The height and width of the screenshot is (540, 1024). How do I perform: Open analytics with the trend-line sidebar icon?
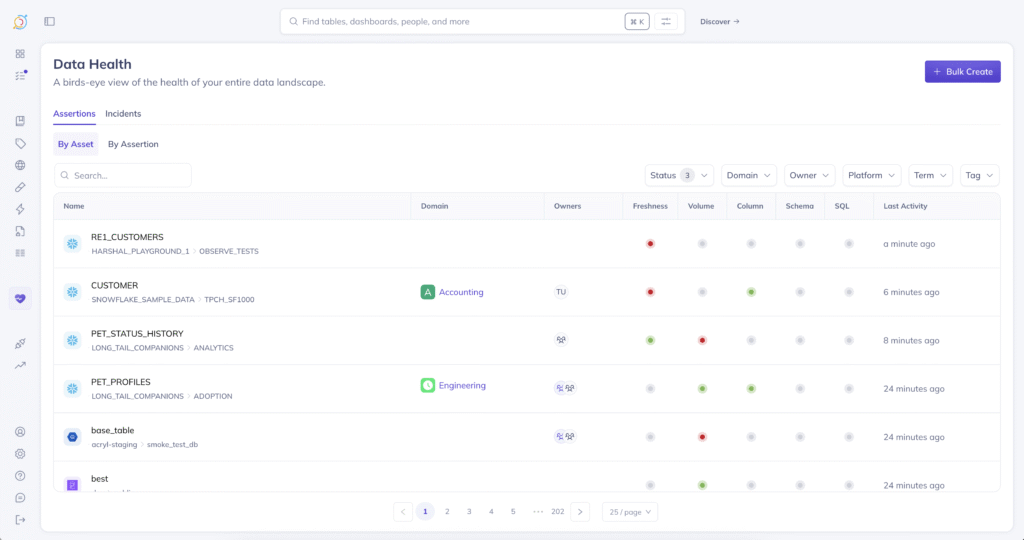(x=20, y=365)
